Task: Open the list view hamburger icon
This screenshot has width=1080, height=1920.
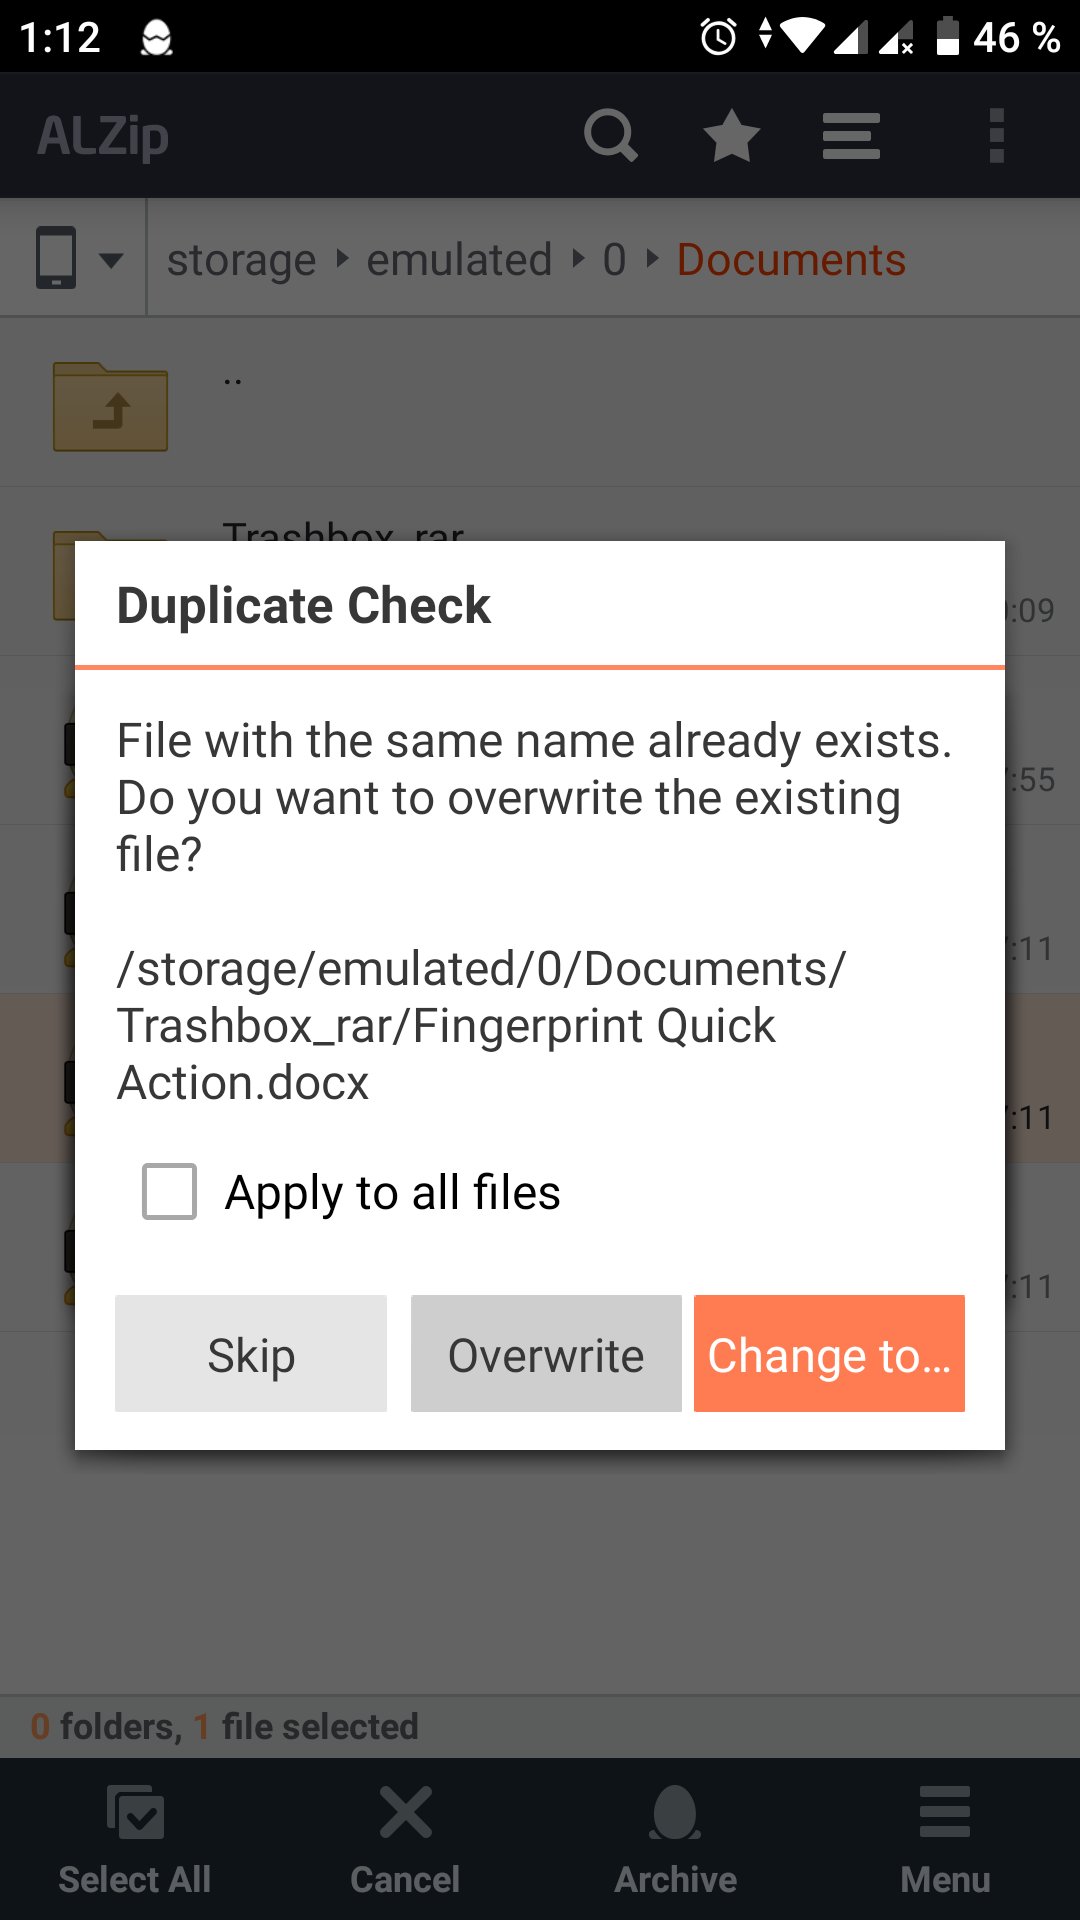Action: tap(851, 136)
